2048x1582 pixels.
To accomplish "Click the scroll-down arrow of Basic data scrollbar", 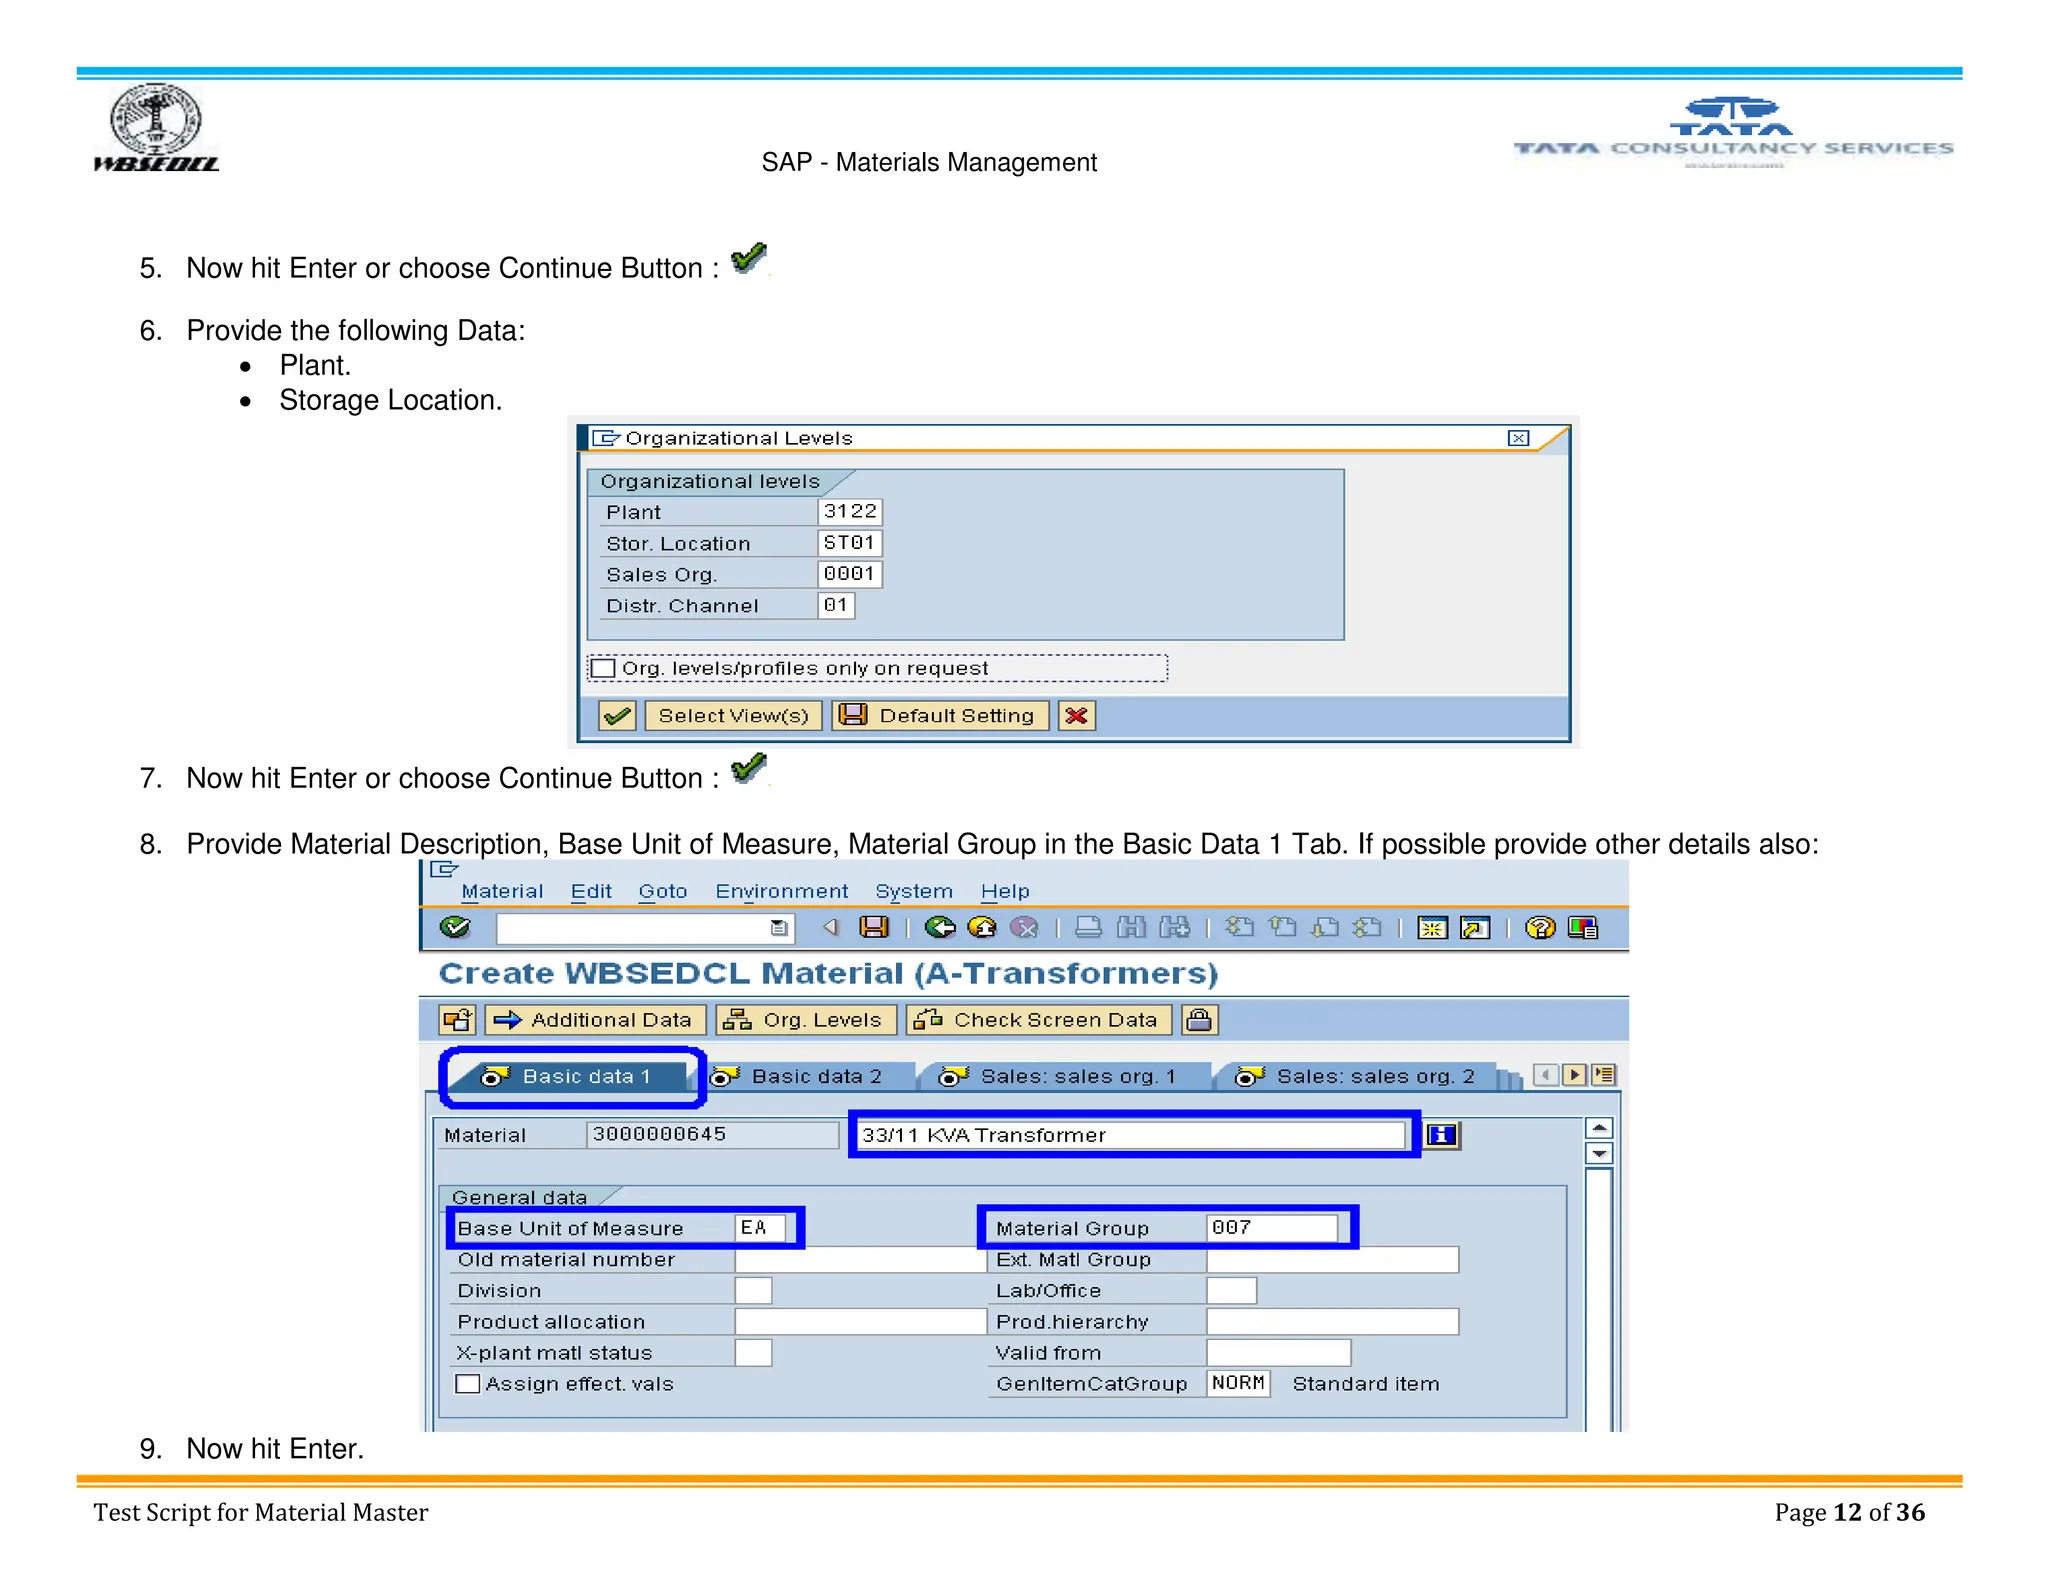I will click(x=1599, y=1154).
